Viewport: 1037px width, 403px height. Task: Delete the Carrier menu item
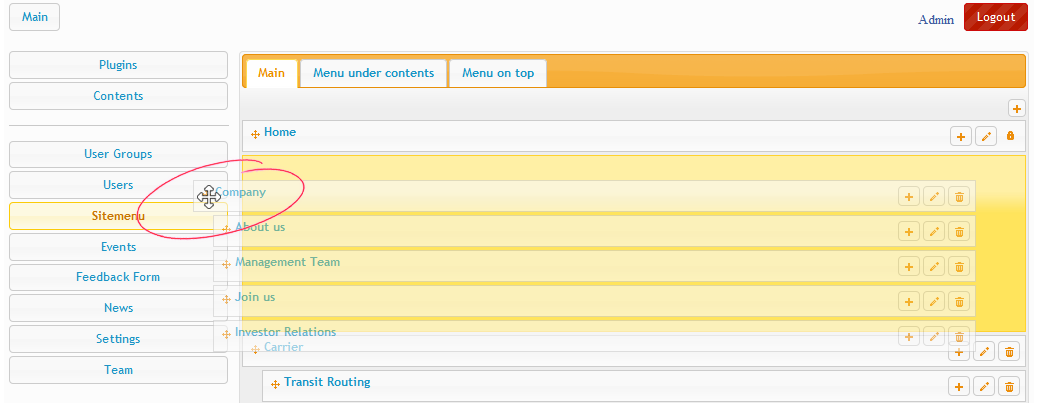[1010, 352]
